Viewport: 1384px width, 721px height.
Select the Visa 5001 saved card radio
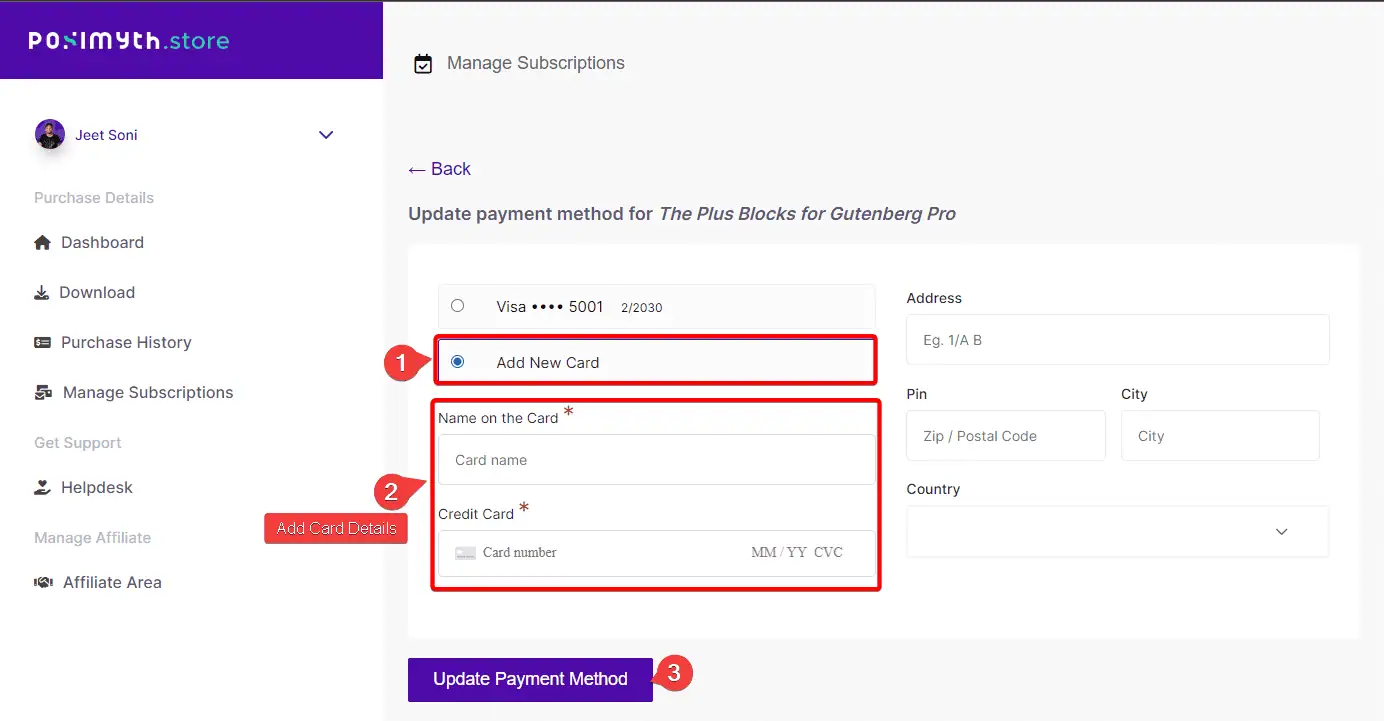pos(457,306)
